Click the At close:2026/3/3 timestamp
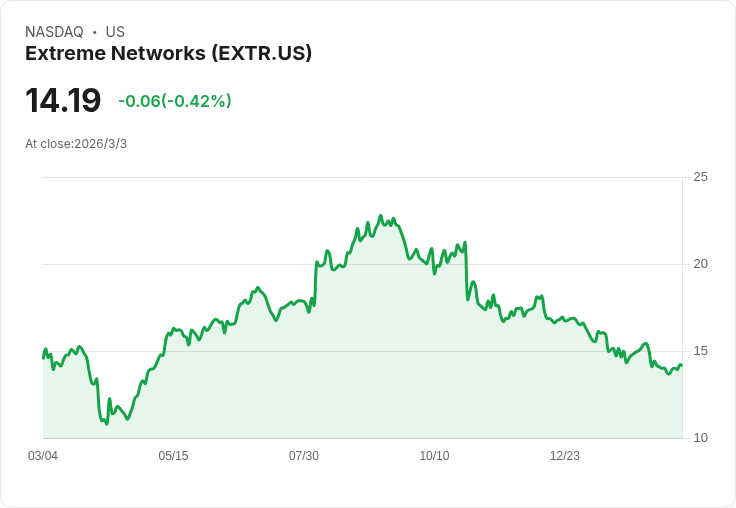Image resolution: width=736 pixels, height=508 pixels. [x=76, y=144]
